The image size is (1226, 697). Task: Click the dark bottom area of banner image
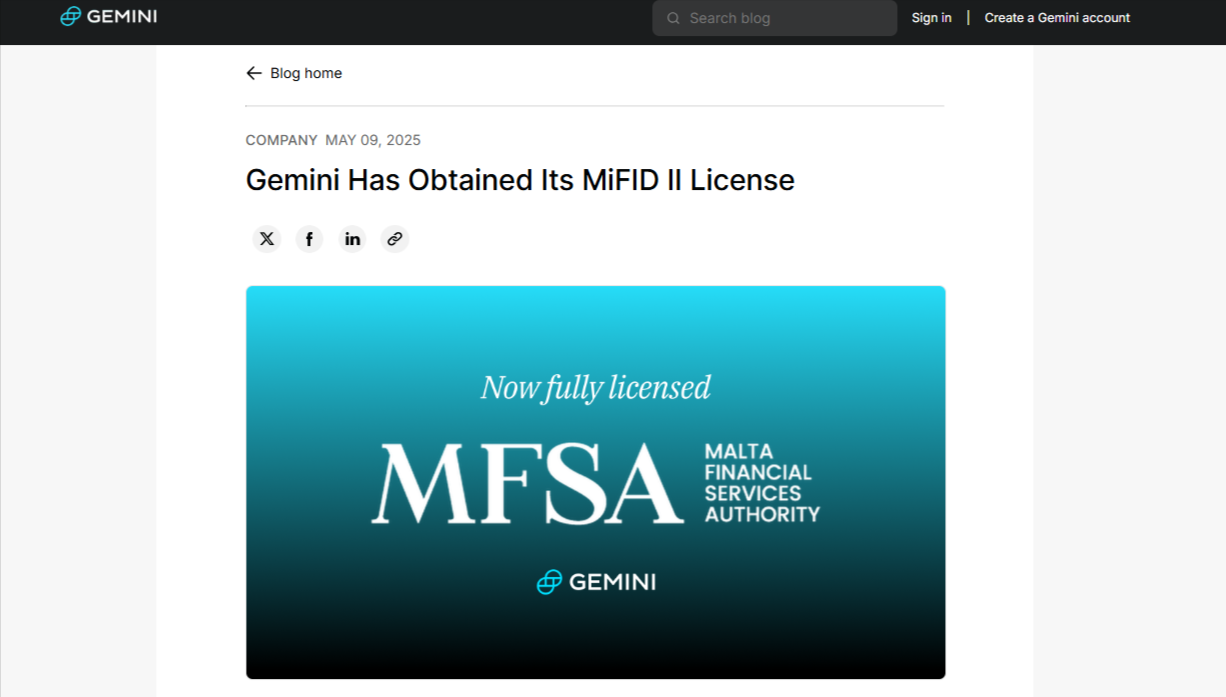[596, 650]
